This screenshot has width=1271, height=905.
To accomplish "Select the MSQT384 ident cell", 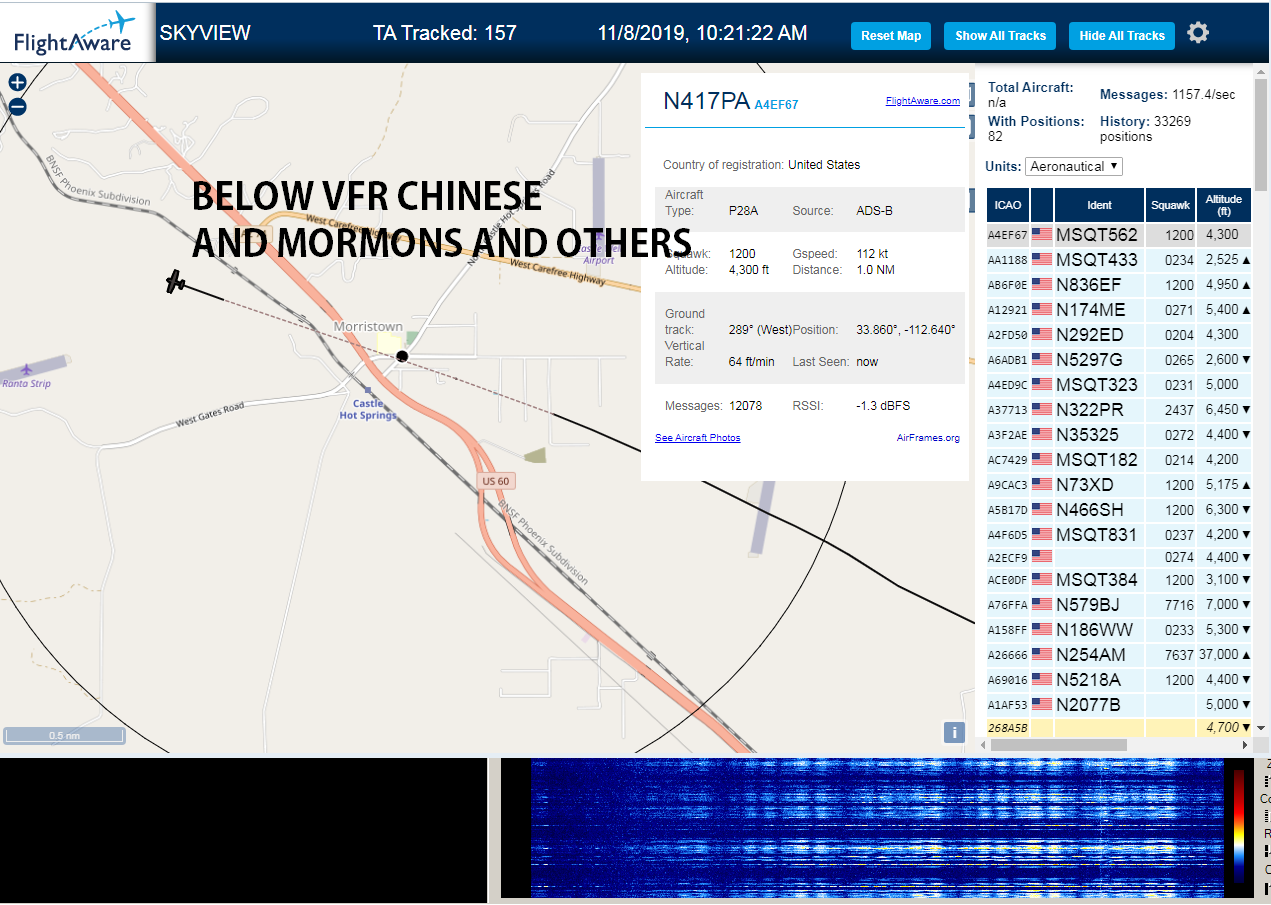I will pos(1100,579).
